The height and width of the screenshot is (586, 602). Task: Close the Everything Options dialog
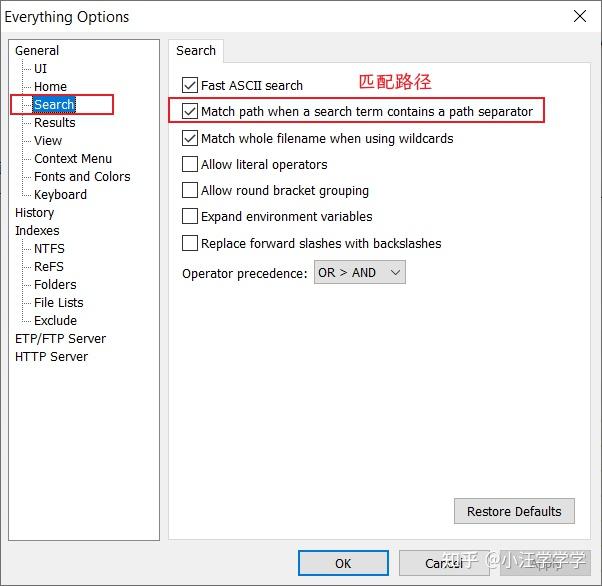pyautogui.click(x=580, y=17)
